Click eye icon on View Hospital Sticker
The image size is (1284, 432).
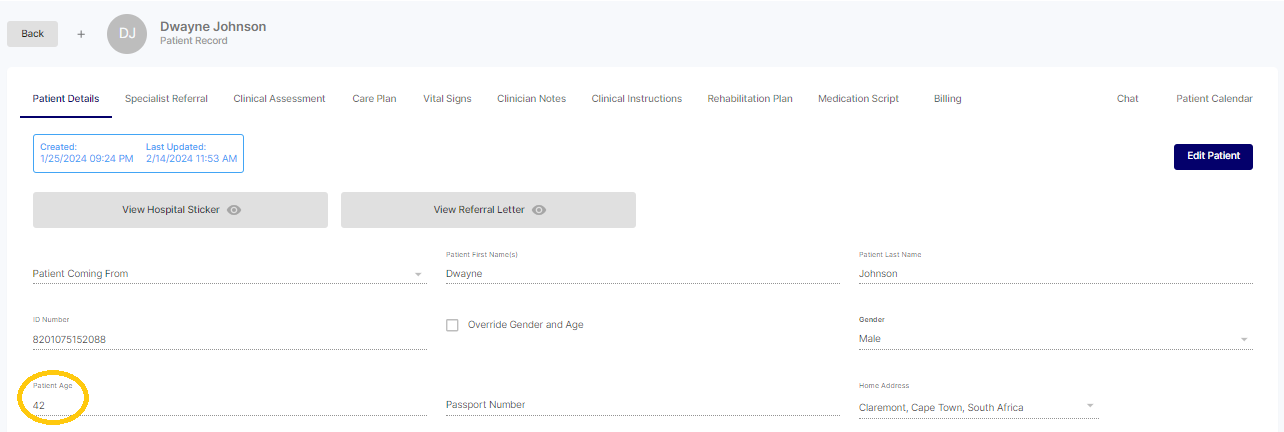click(x=234, y=210)
